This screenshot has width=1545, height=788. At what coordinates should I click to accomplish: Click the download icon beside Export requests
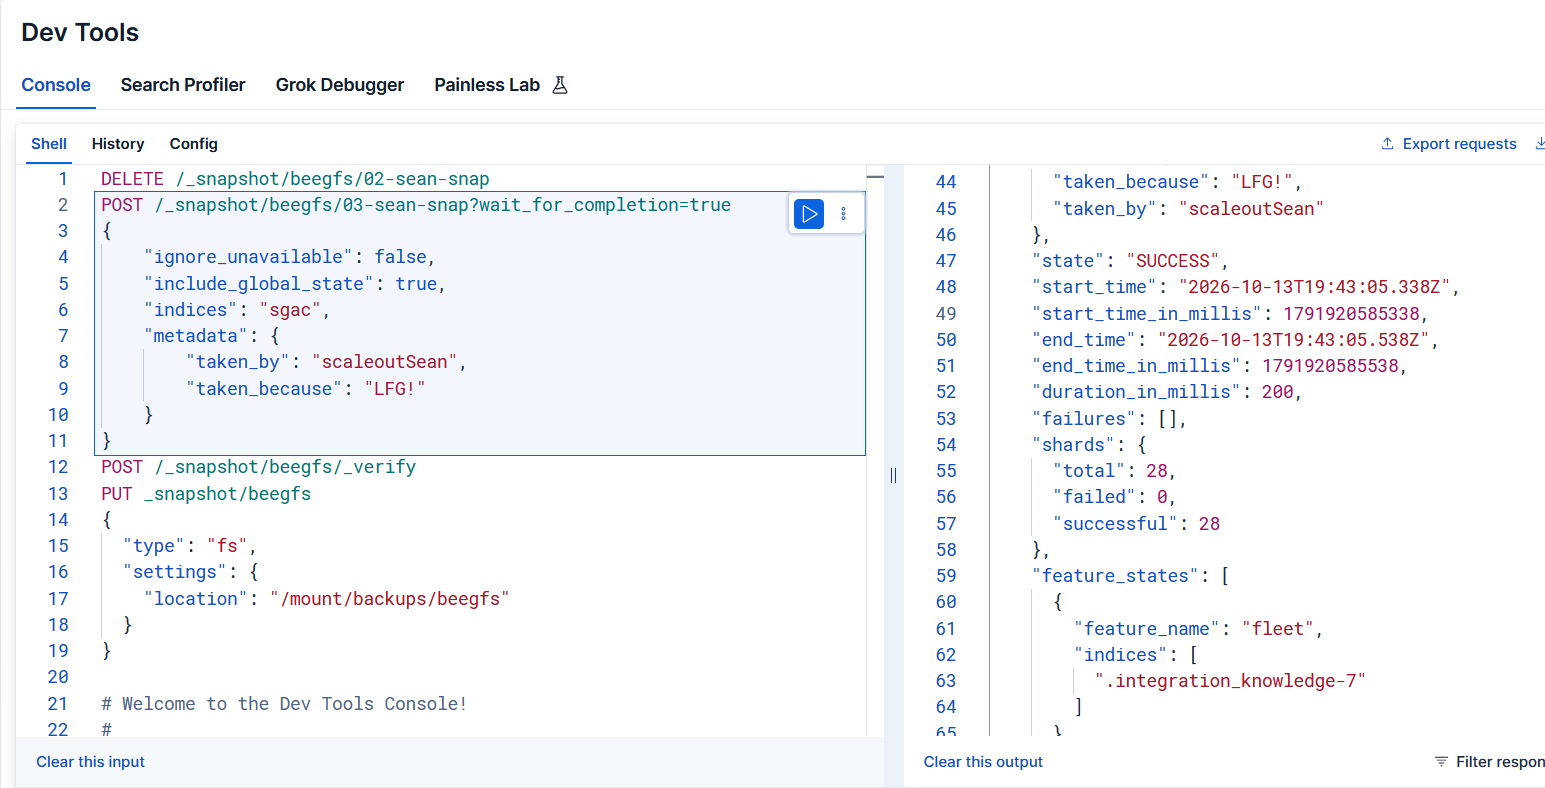click(x=1539, y=144)
